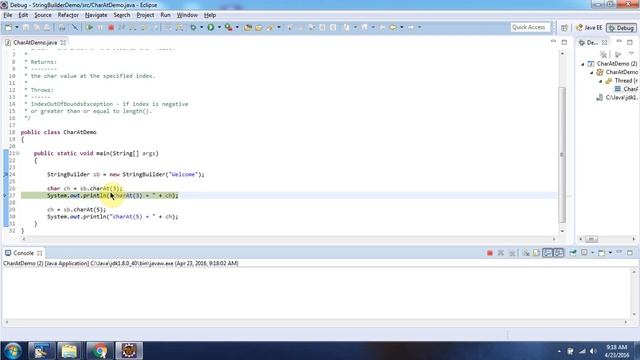
Task: Click the green Run launch icon
Action: pyautogui.click(x=211, y=27)
